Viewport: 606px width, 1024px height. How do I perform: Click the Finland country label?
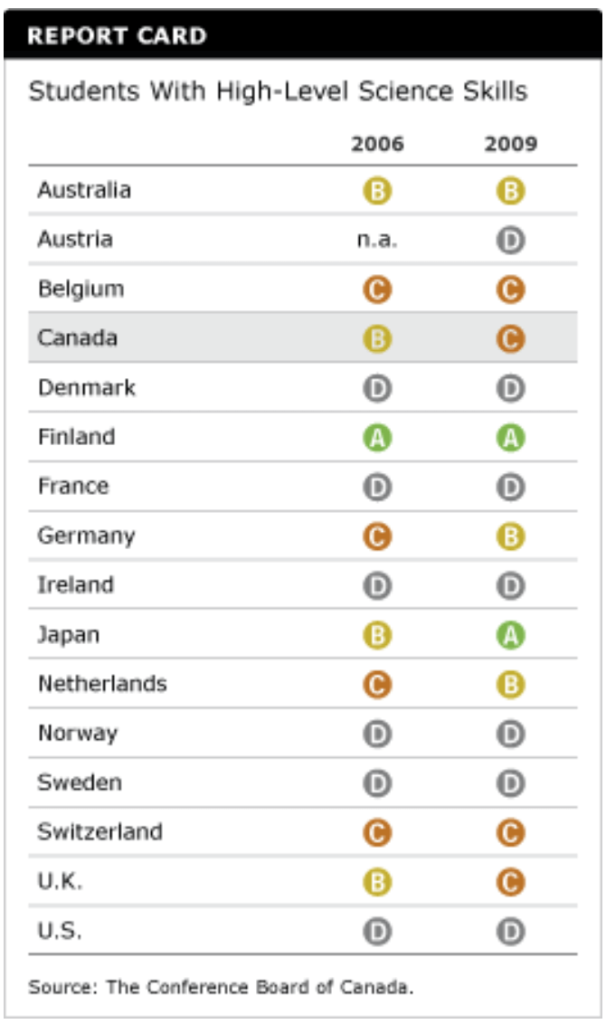pyautogui.click(x=76, y=437)
